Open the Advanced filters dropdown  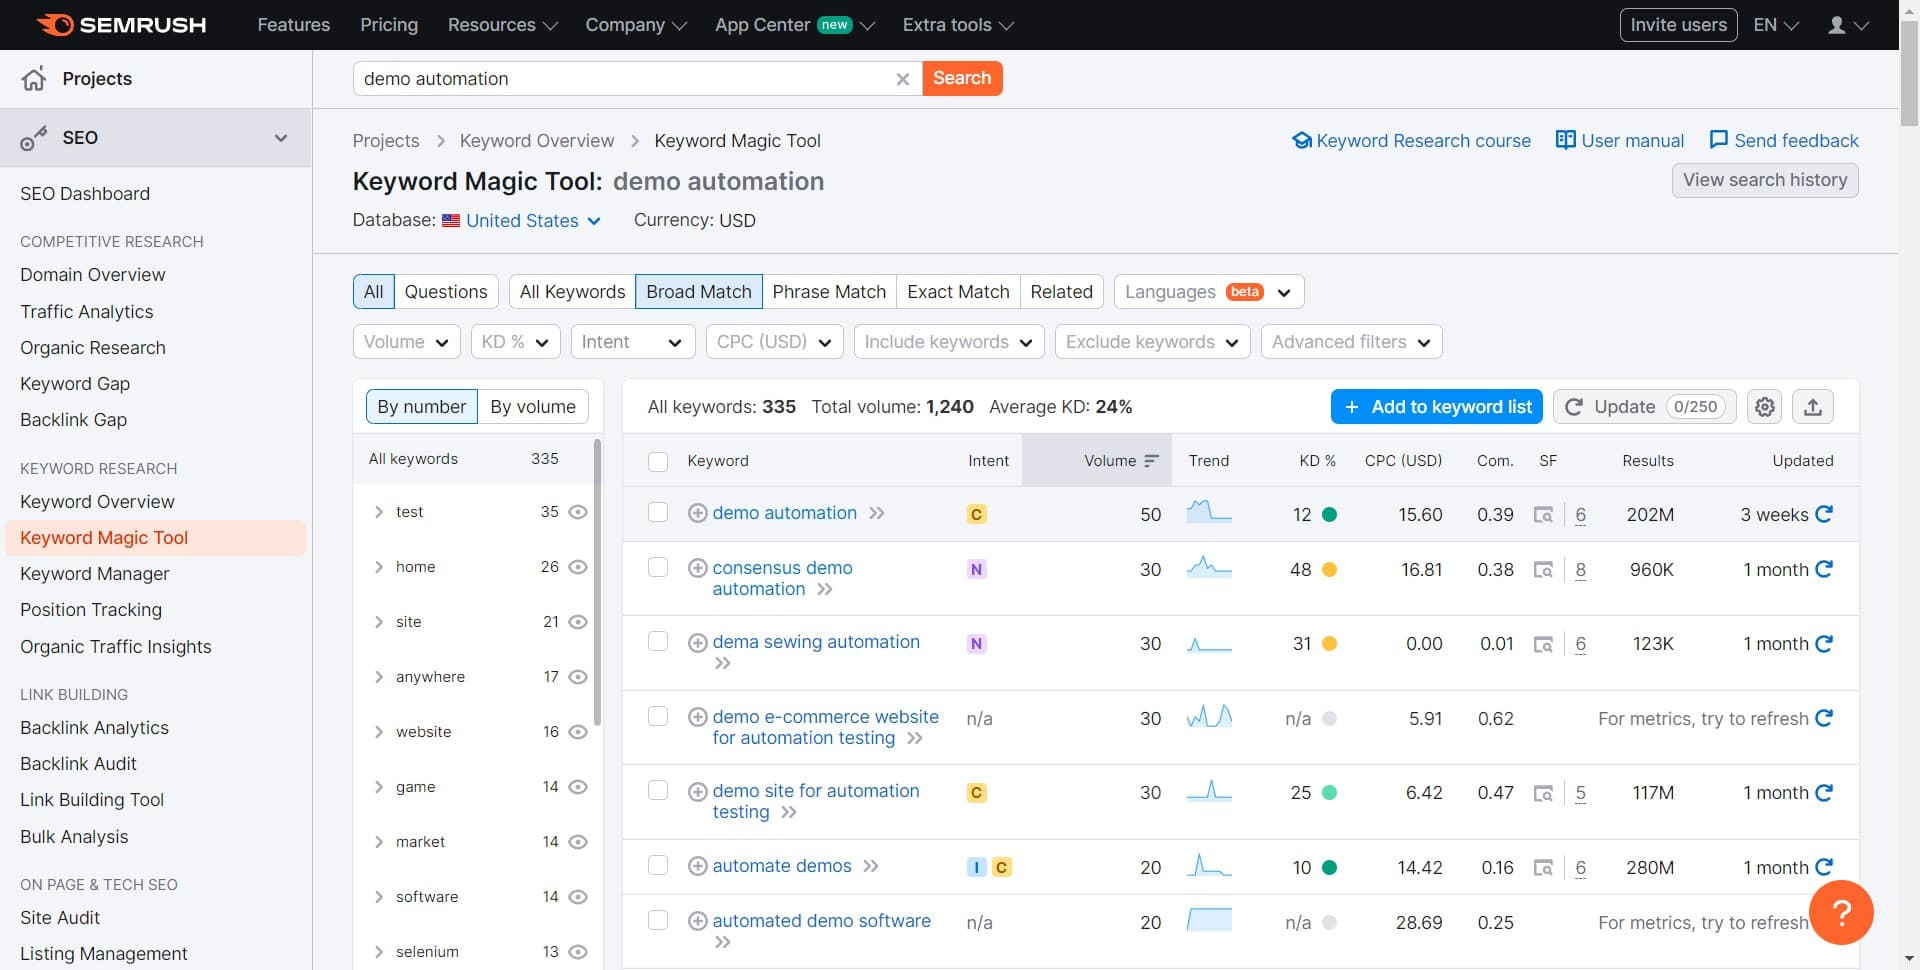1351,341
